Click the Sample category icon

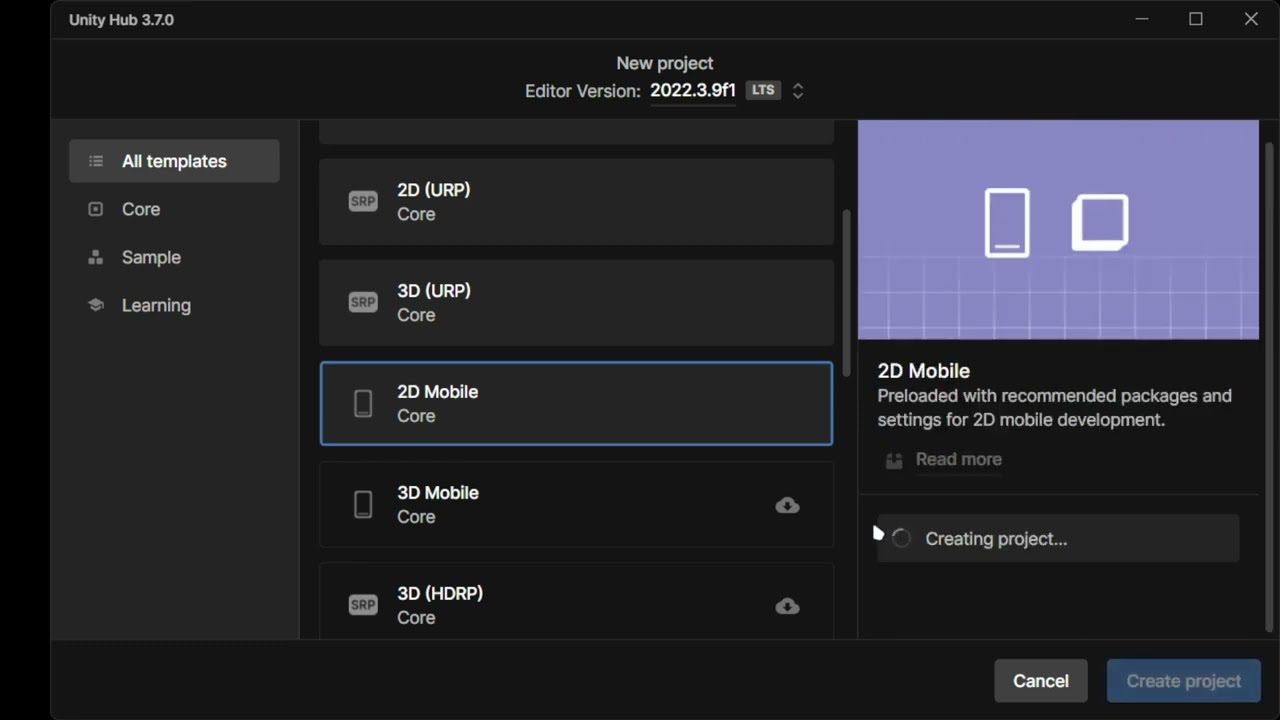point(96,257)
